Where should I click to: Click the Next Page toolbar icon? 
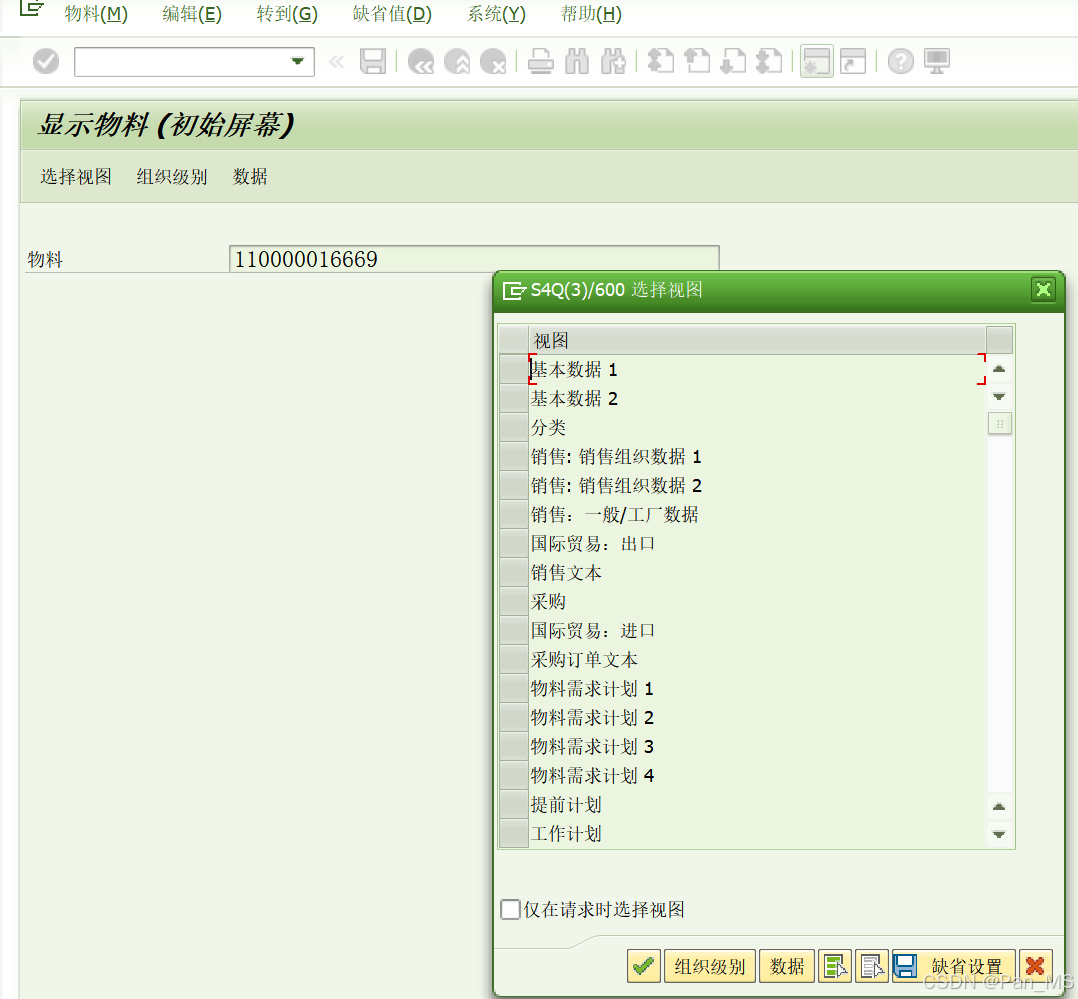pyautogui.click(x=733, y=62)
